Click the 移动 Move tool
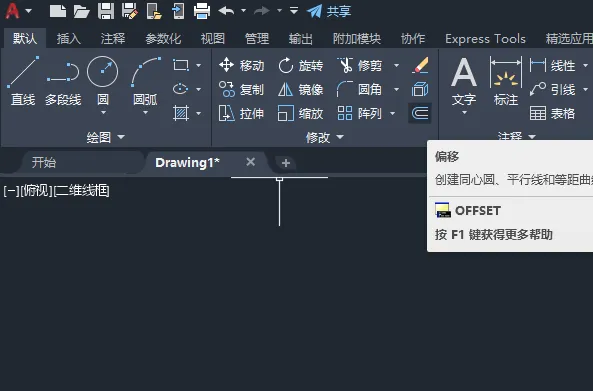Screen dimensions: 593x391 coord(241,65)
